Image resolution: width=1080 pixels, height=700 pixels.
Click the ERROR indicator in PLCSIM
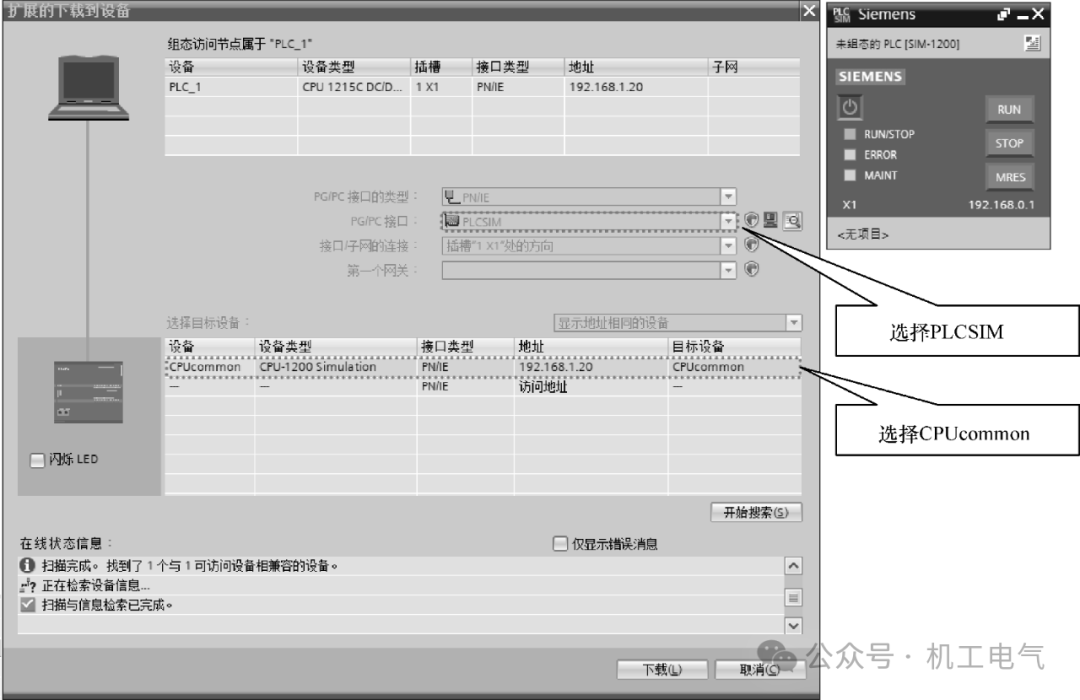(850, 155)
